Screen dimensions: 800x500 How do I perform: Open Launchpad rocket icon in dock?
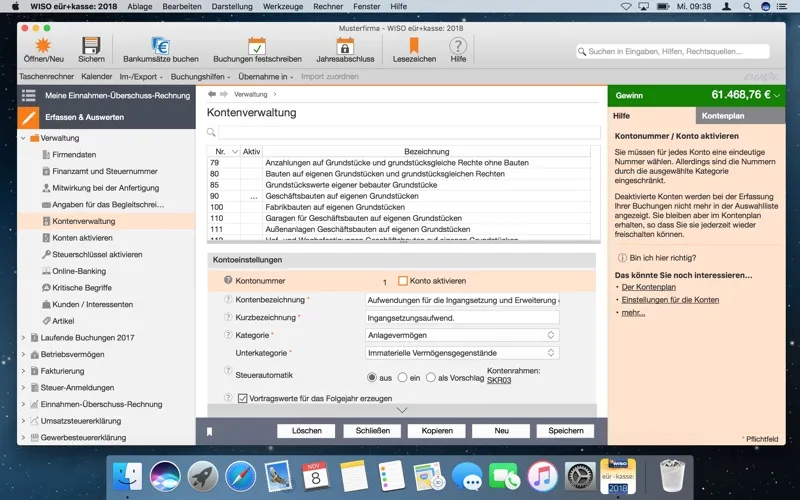click(203, 476)
